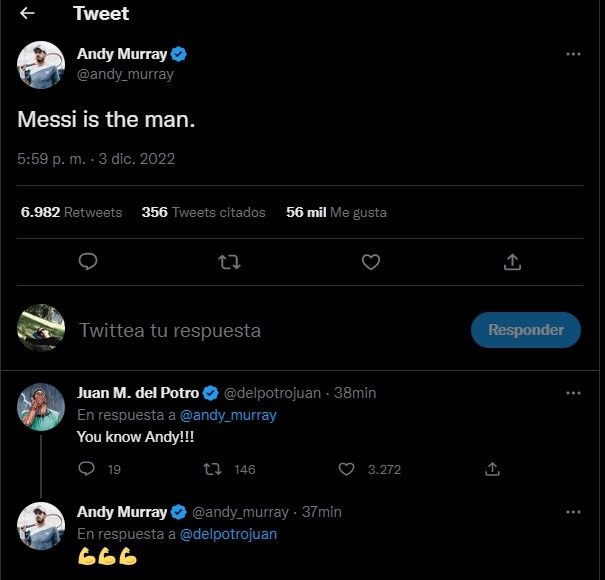Open more options on main tweet
This screenshot has width=605, height=580.
pos(573,54)
